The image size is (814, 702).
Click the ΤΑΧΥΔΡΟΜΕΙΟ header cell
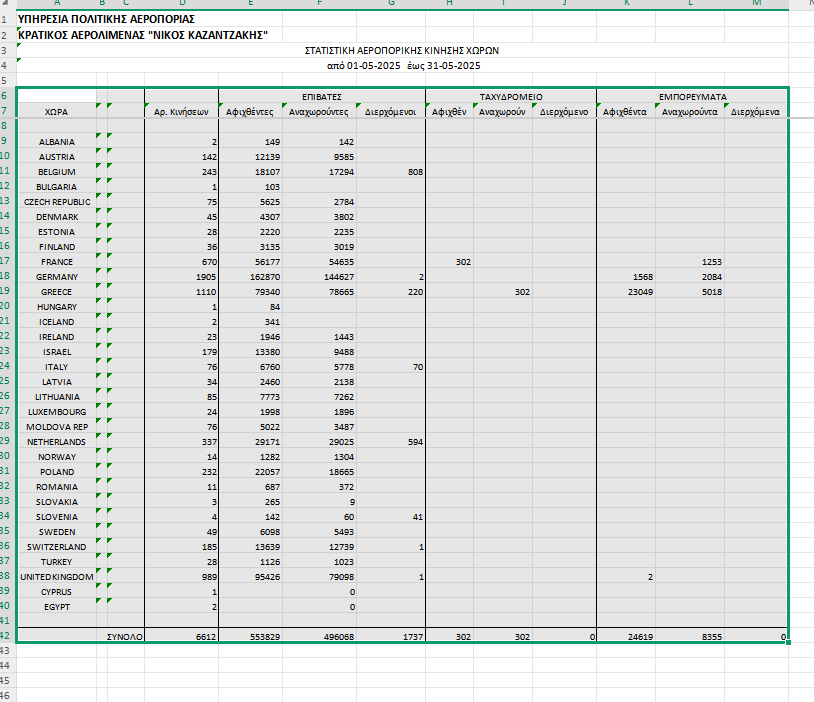pyautogui.click(x=510, y=97)
